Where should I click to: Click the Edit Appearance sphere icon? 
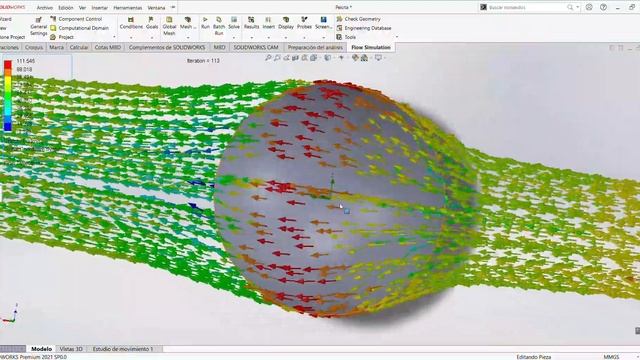pos(355,58)
